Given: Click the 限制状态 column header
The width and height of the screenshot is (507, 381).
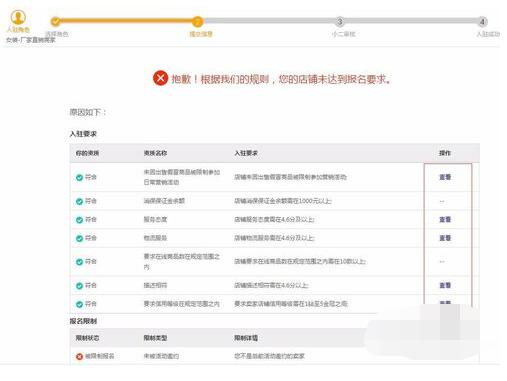Looking at the screenshot, I should pyautogui.click(x=87, y=338).
